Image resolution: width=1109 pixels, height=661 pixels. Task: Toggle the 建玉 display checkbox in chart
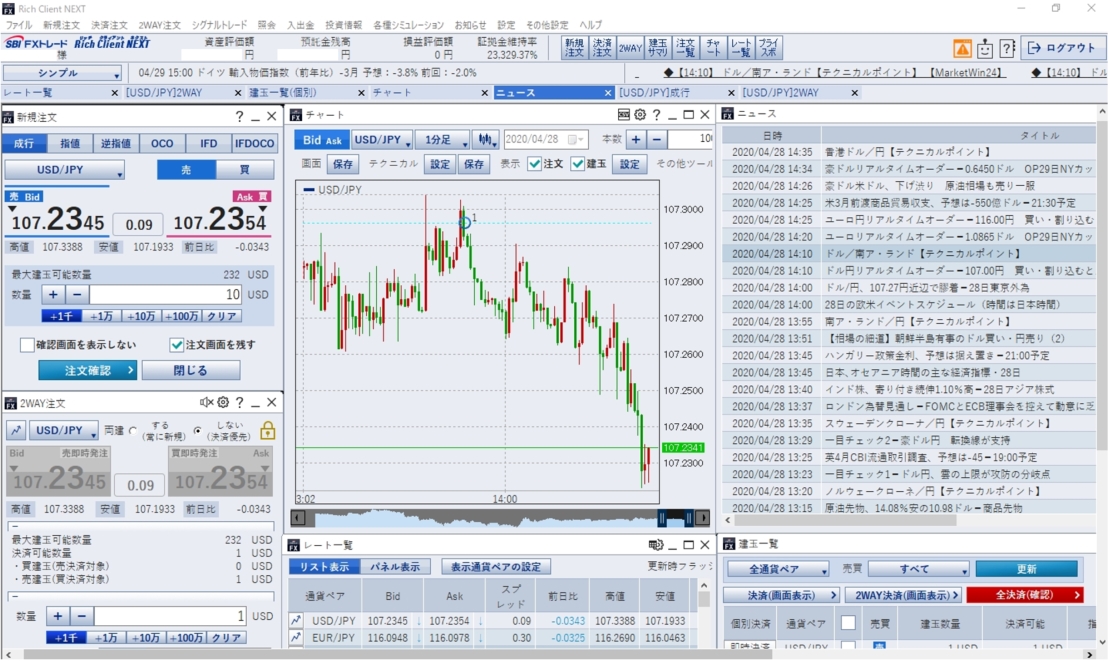578,164
